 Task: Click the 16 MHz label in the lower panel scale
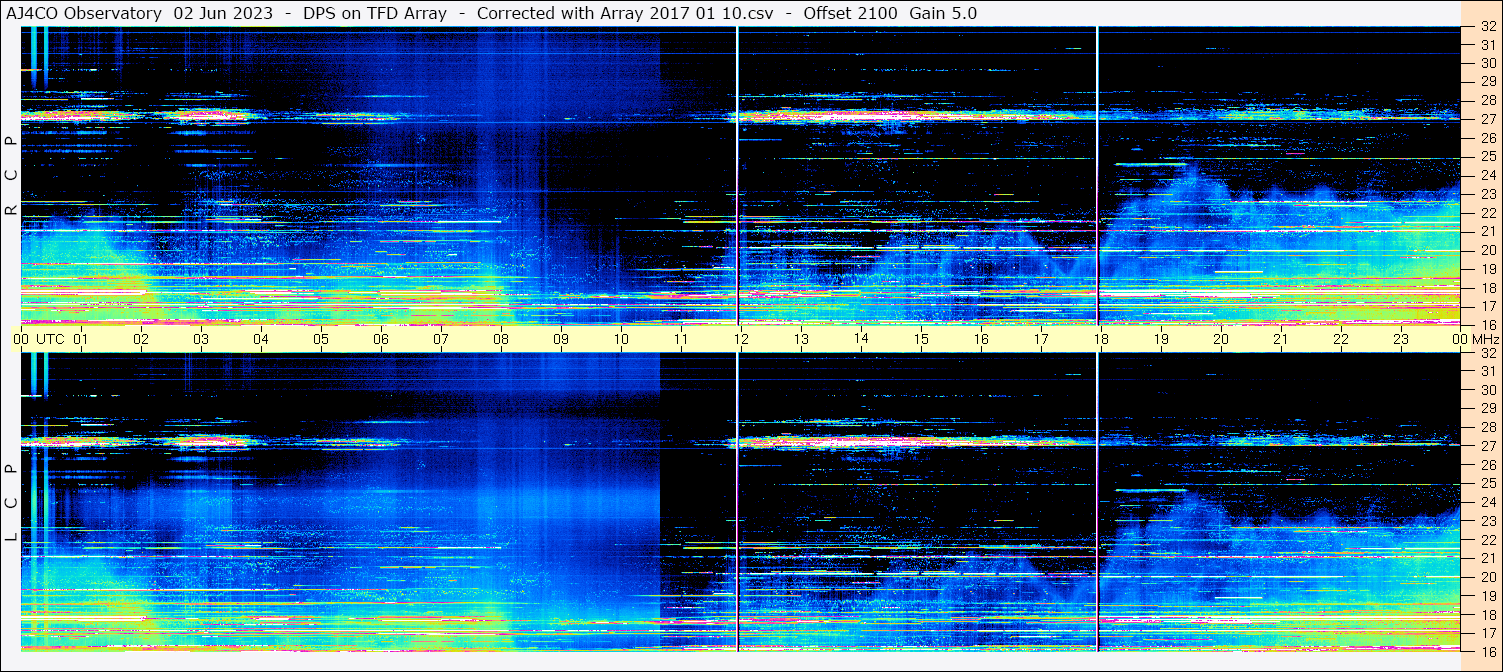[x=1487, y=650]
